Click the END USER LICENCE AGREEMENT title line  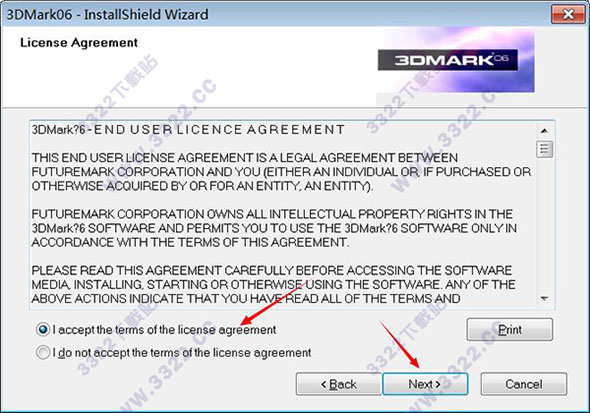tap(188, 130)
